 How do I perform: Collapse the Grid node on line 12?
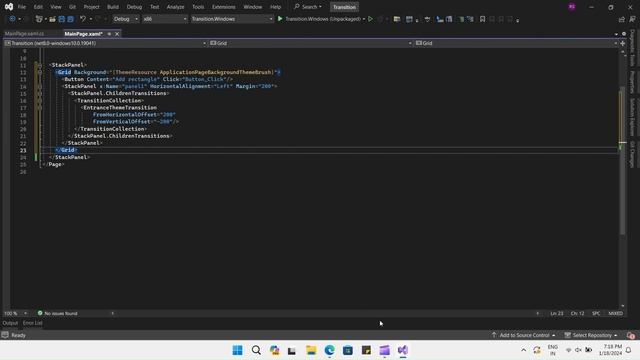(x=40, y=72)
